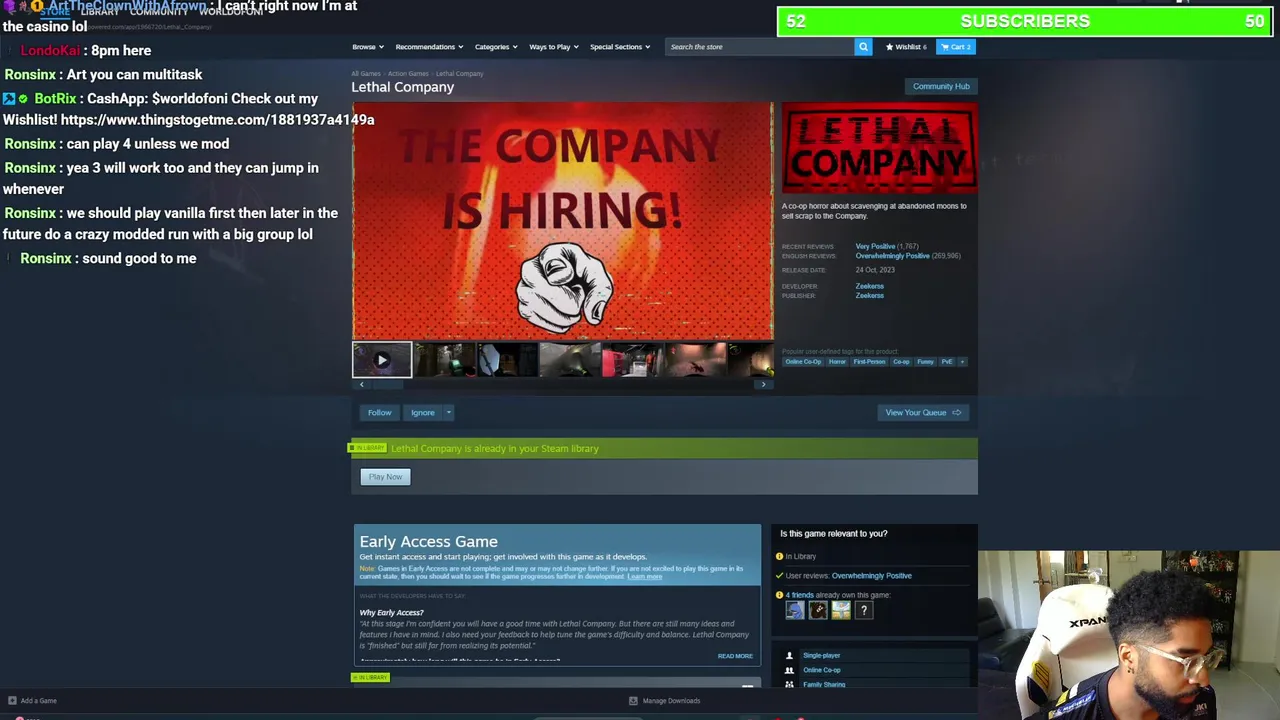Open second friend avatar with dark image
Screen dimensions: 1280x720
coord(818,610)
